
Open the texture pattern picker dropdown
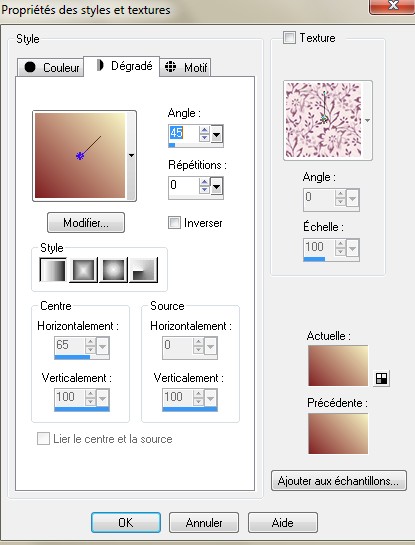368,121
